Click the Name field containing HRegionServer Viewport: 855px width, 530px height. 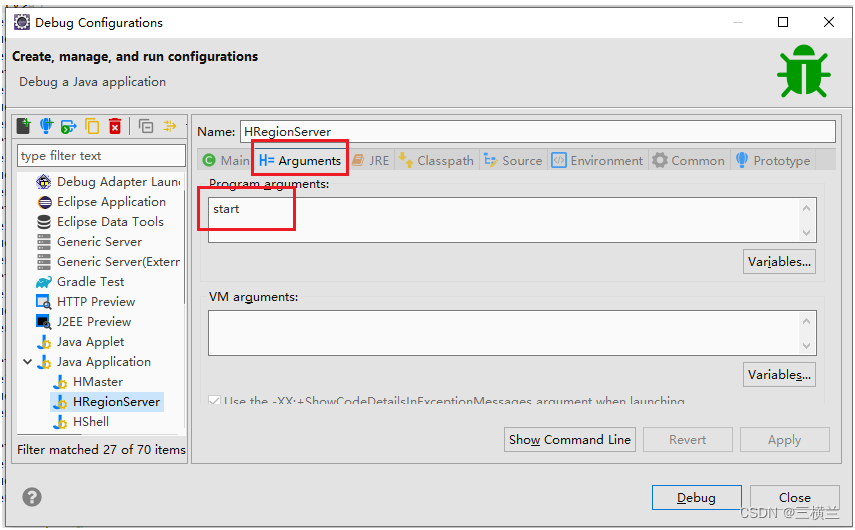pyautogui.click(x=537, y=132)
